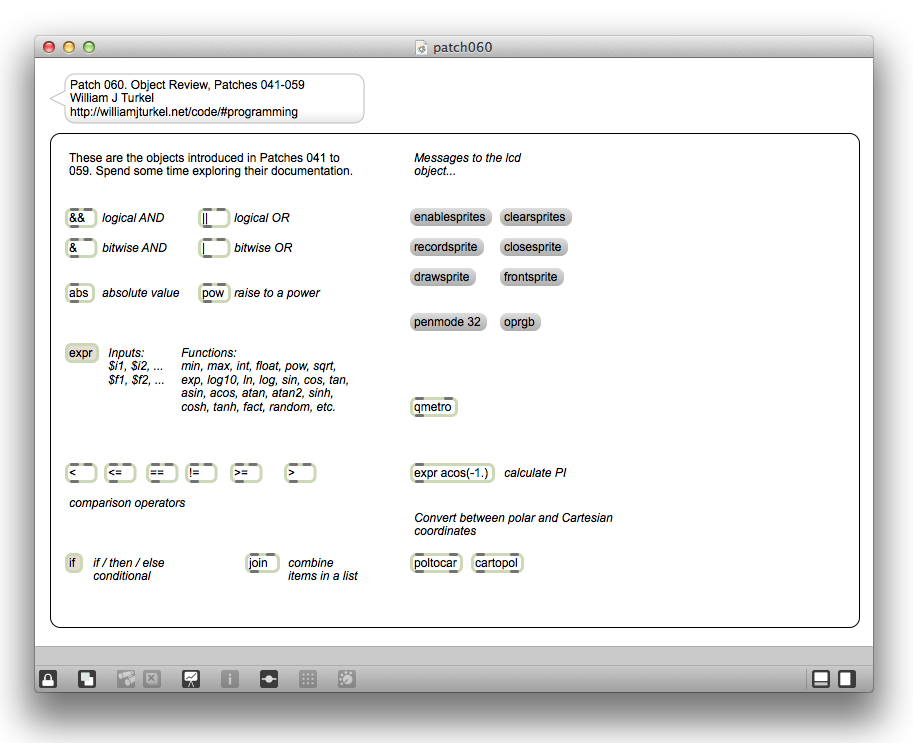Select the logical AND && object
Viewport: 913px width, 743px height.
80,218
